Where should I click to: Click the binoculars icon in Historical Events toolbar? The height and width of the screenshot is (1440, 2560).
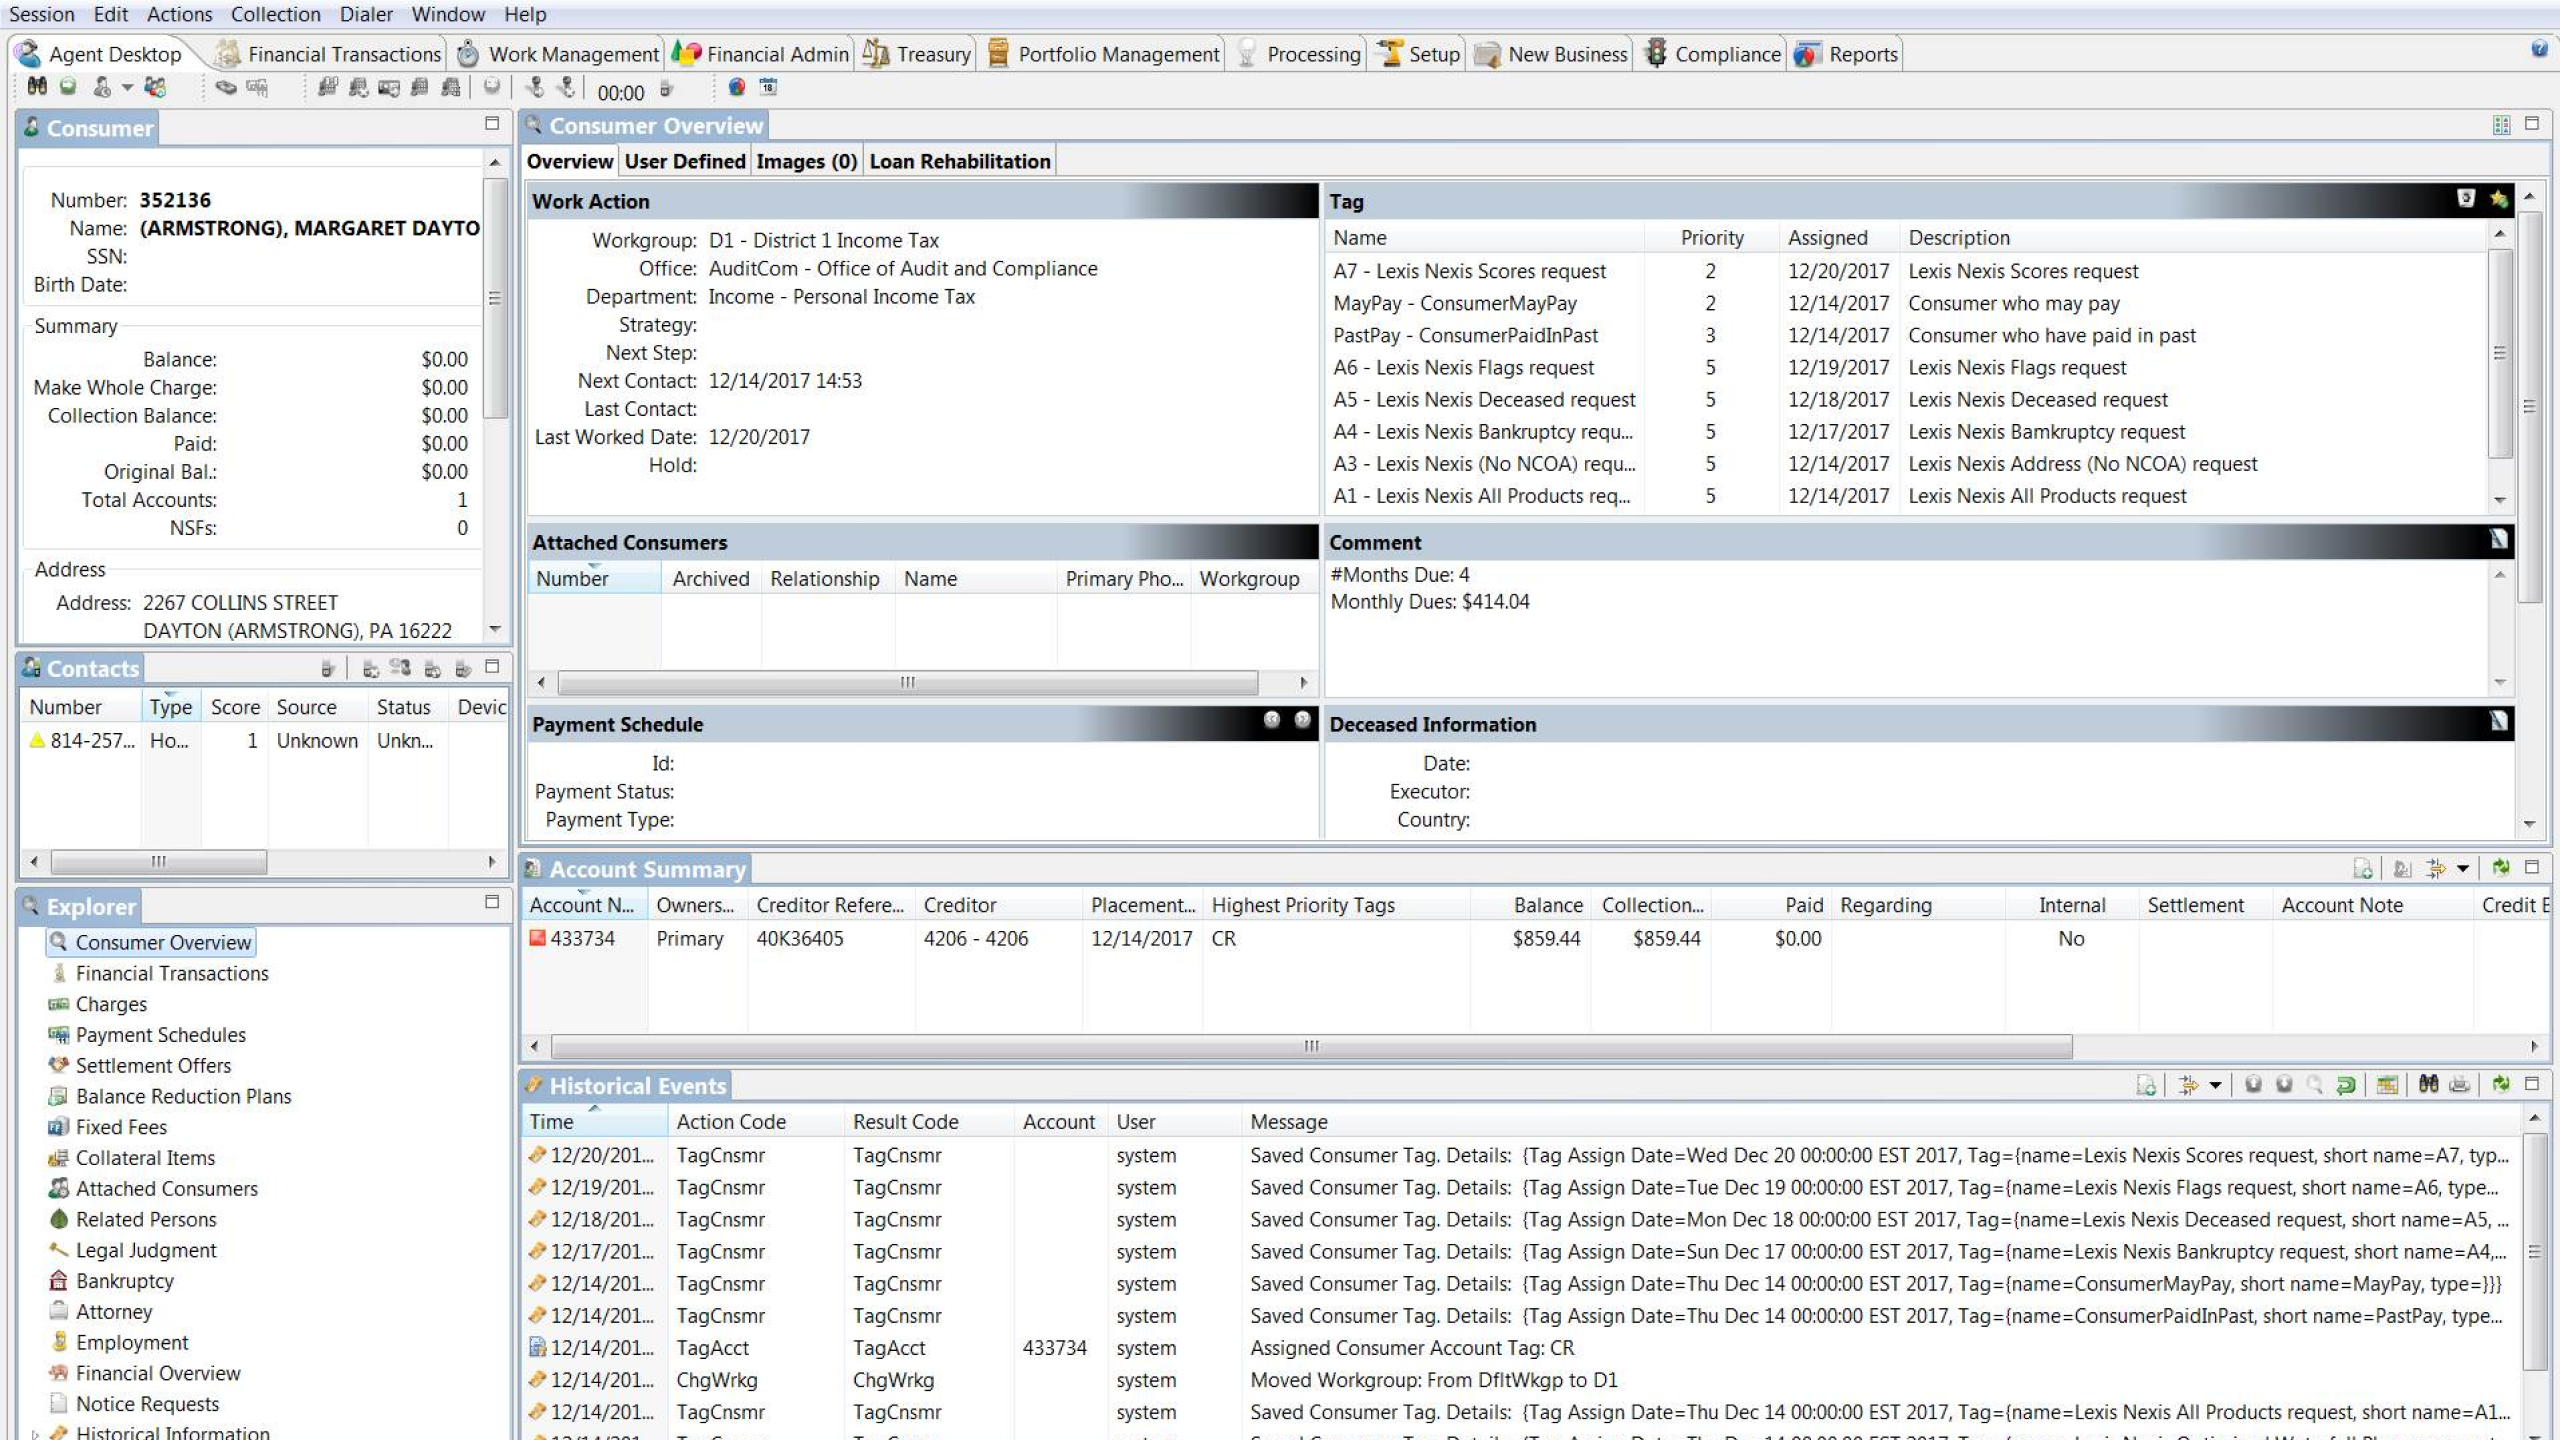[2428, 1084]
